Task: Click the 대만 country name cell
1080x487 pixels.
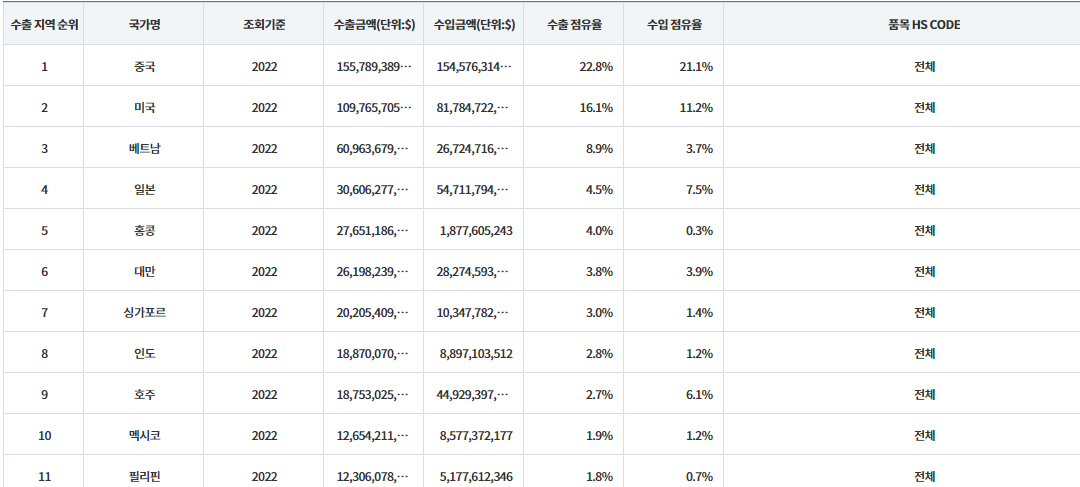Action: pyautogui.click(x=144, y=272)
